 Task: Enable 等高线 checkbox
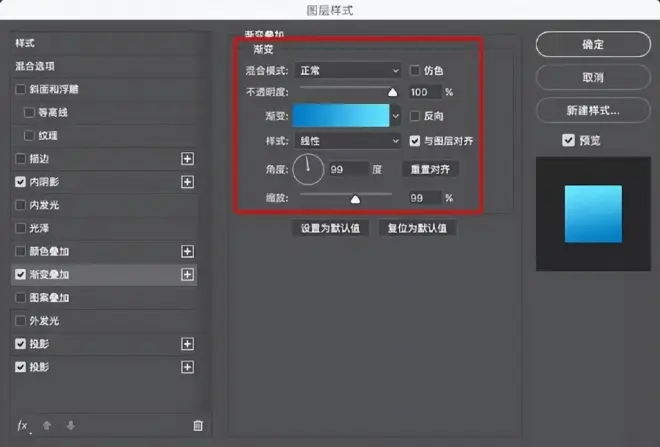[29, 112]
